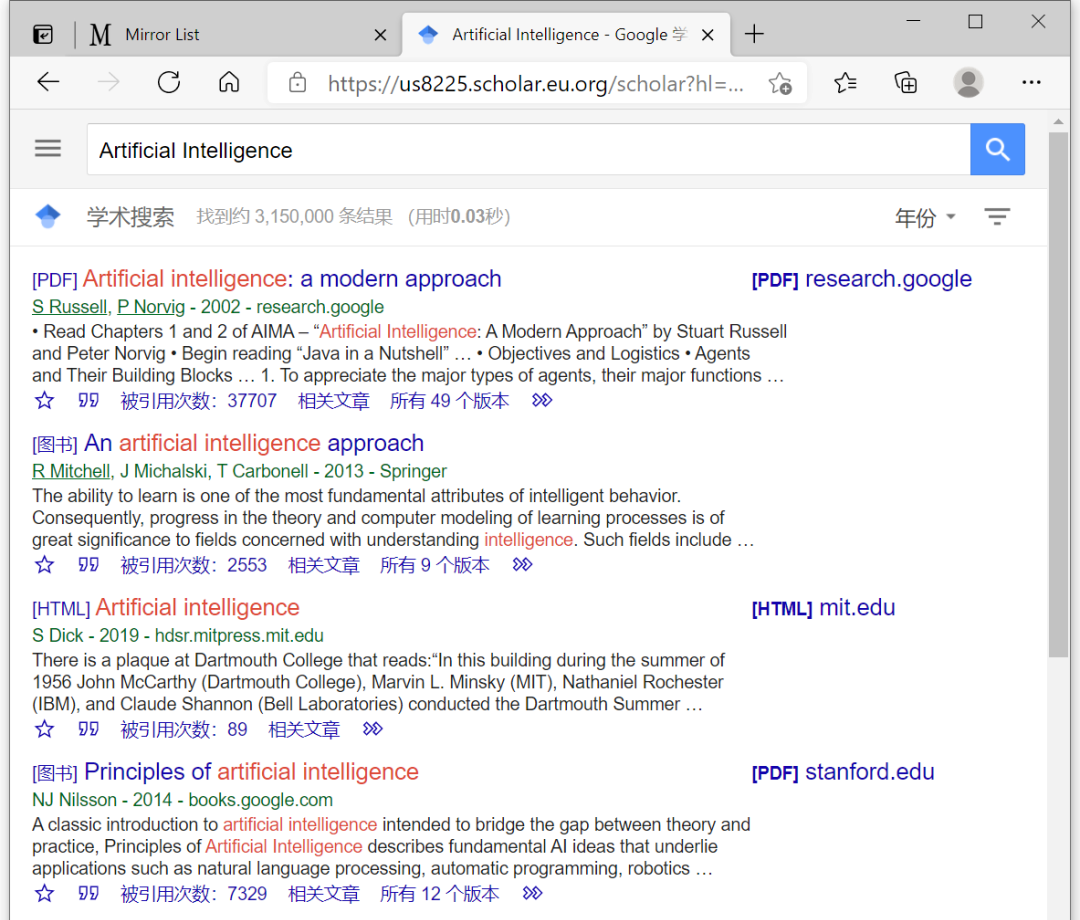
Task: Open 'An artificial intelligence approach' book result
Action: [x=254, y=443]
